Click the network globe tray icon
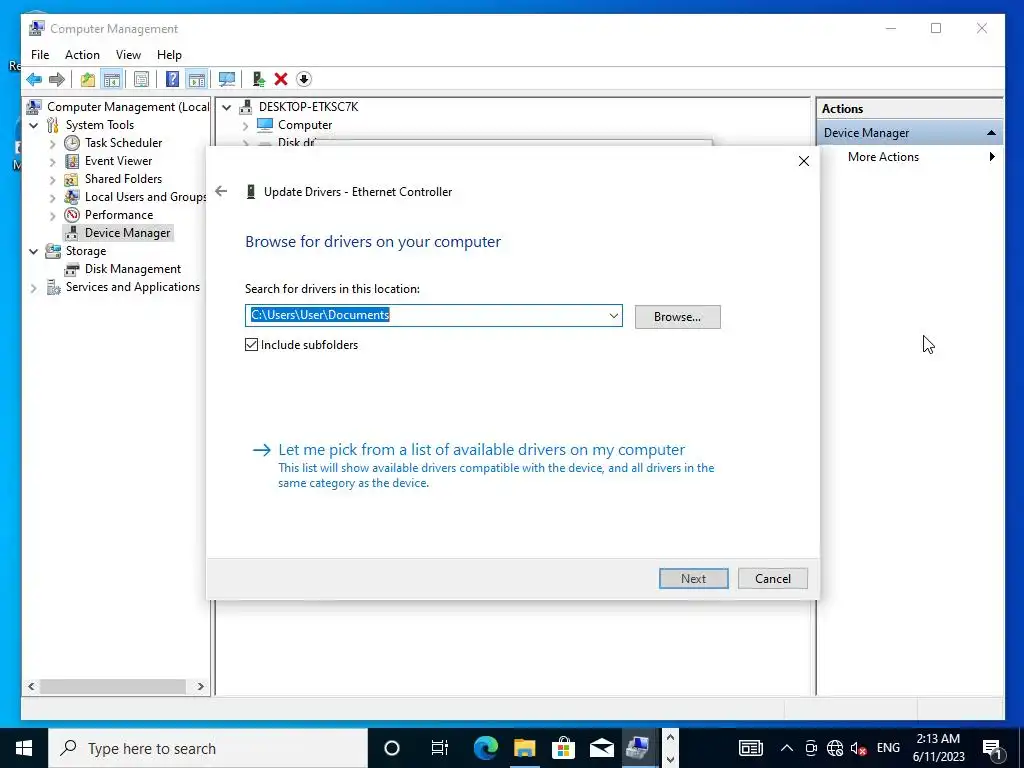Viewport: 1024px width, 768px height. pyautogui.click(x=835, y=748)
